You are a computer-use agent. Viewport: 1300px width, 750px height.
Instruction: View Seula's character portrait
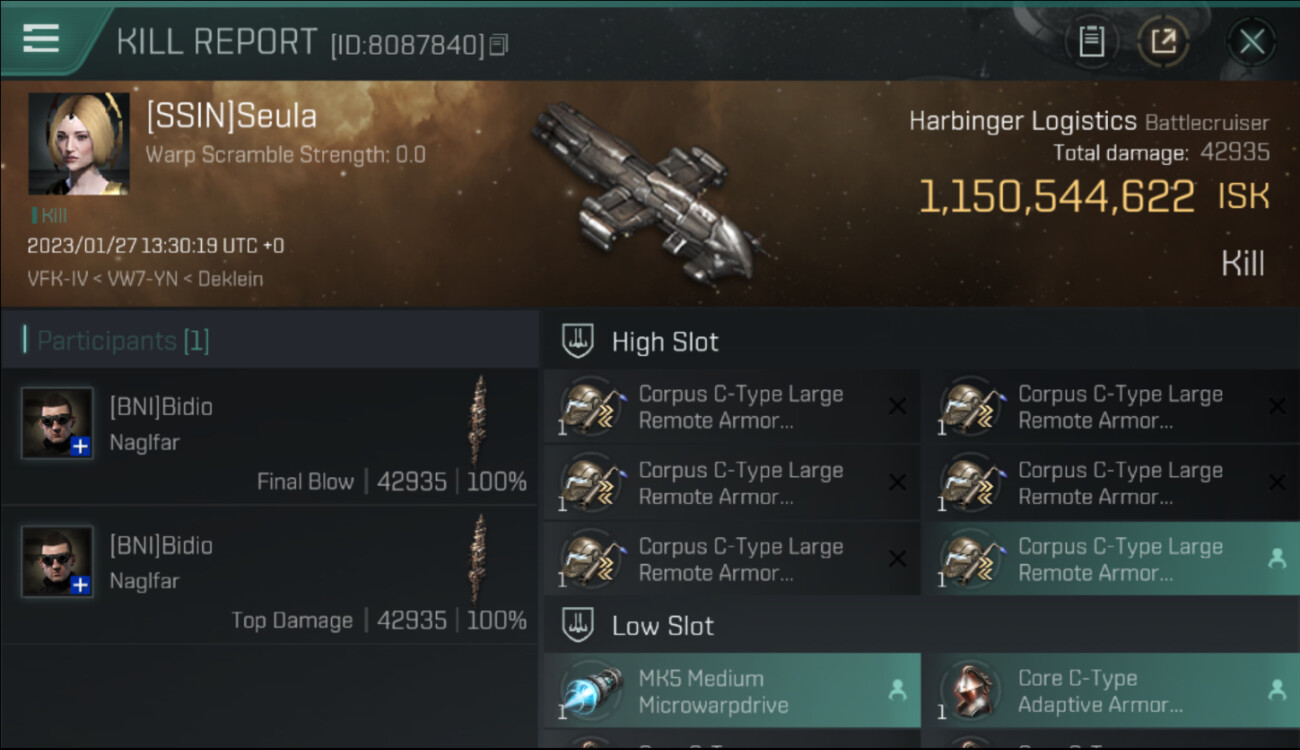click(x=79, y=143)
